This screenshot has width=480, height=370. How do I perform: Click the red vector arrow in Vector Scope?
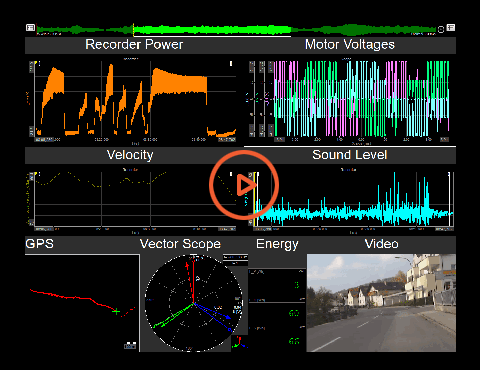(x=190, y=283)
